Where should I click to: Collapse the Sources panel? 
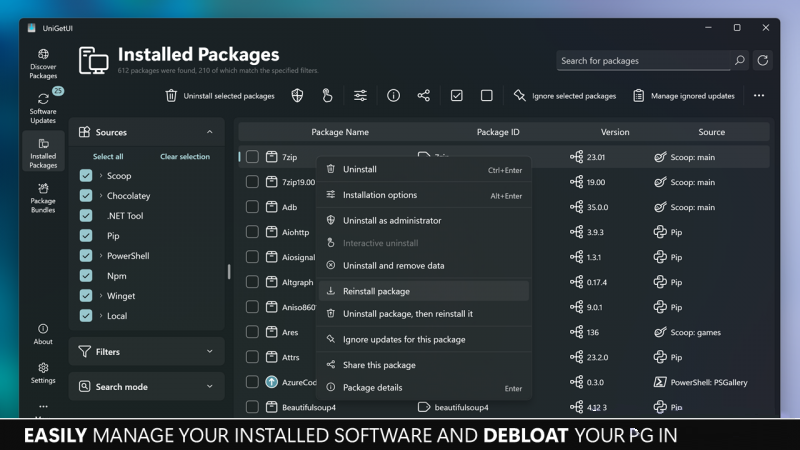(x=209, y=132)
